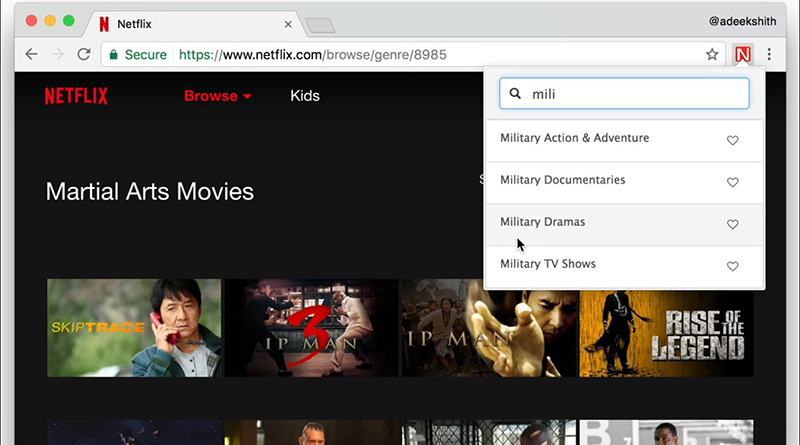This screenshot has height=445, width=800.
Task: Click the Netflix extension icon in toolbar
Action: (x=742, y=54)
